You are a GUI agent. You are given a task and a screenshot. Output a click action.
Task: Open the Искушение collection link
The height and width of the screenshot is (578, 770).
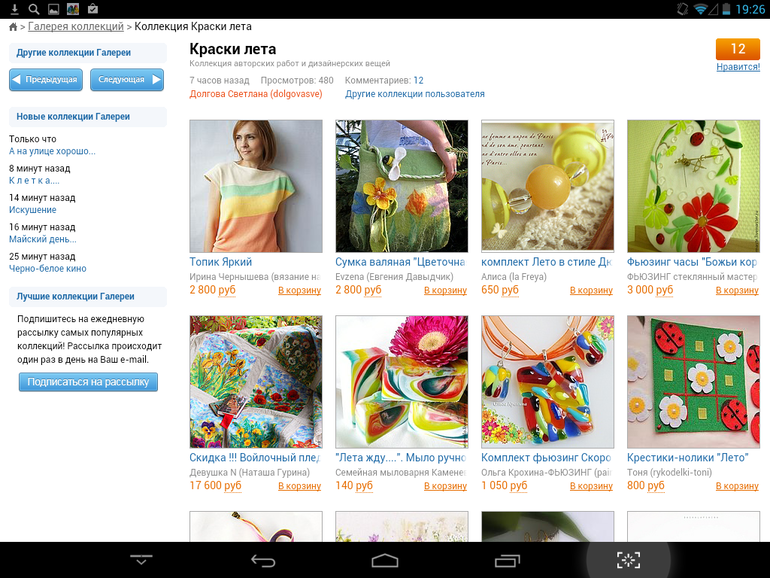pyautogui.click(x=33, y=210)
